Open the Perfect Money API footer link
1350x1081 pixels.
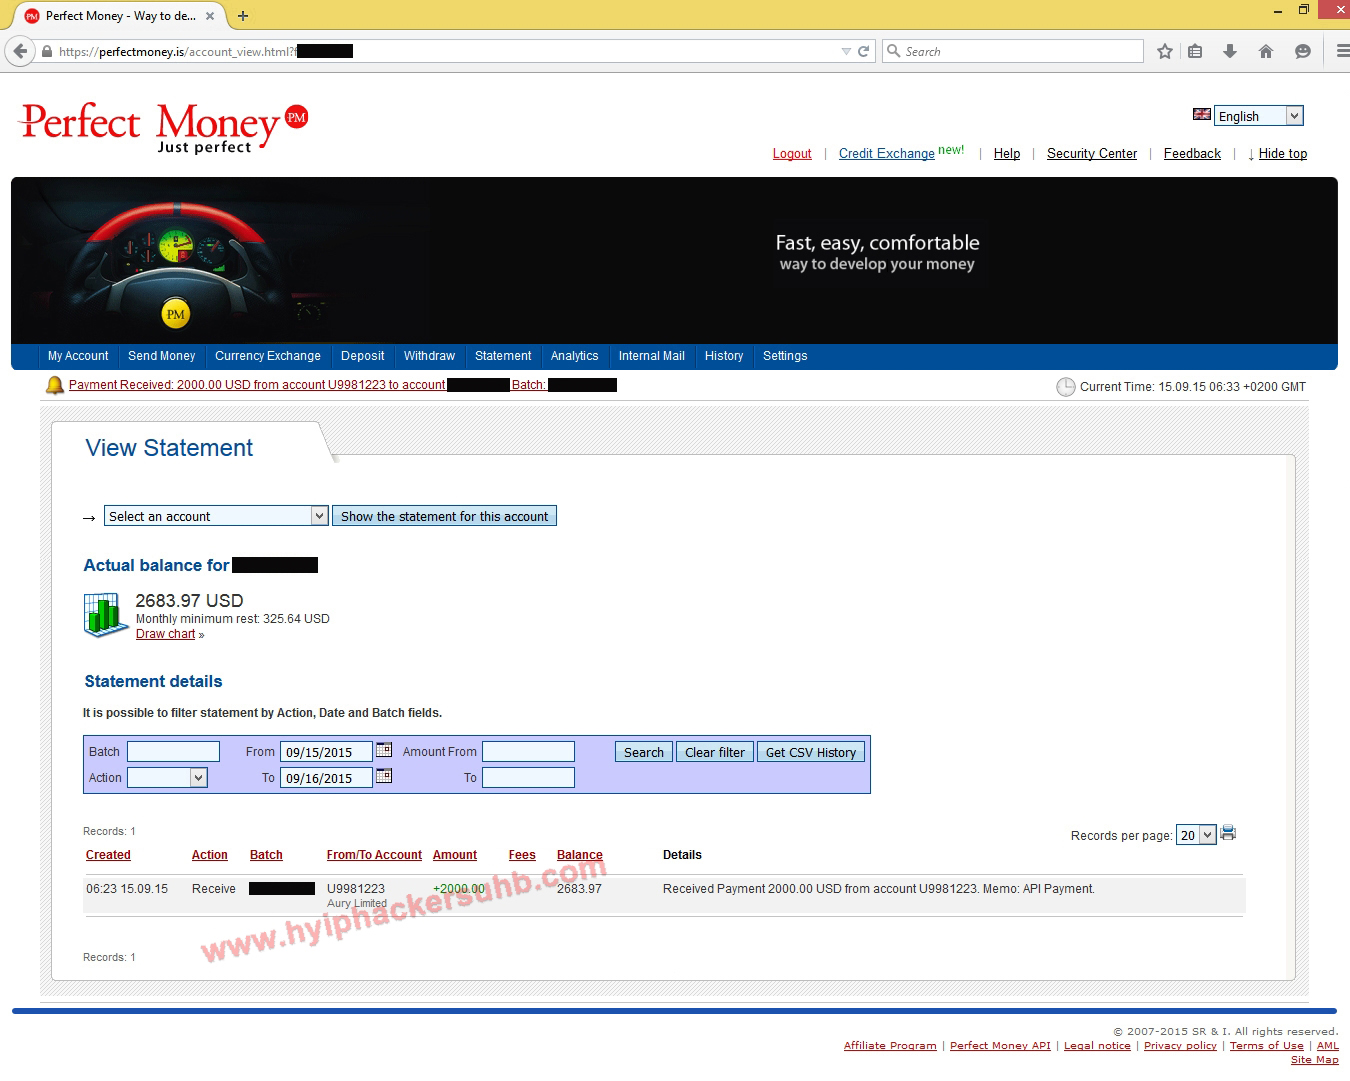[1000, 1046]
